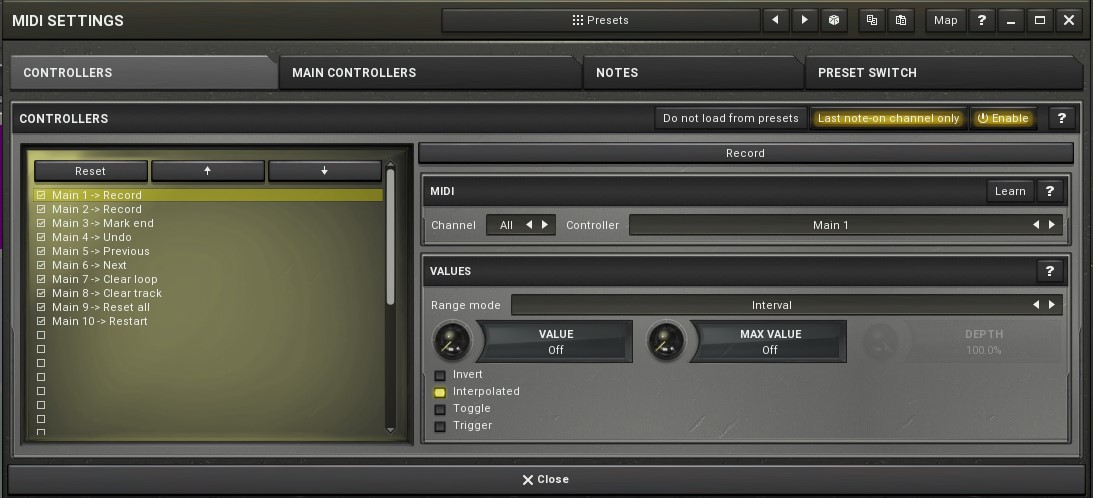Image resolution: width=1093 pixels, height=498 pixels.
Task: Switch to the Notes tab
Action: (693, 73)
